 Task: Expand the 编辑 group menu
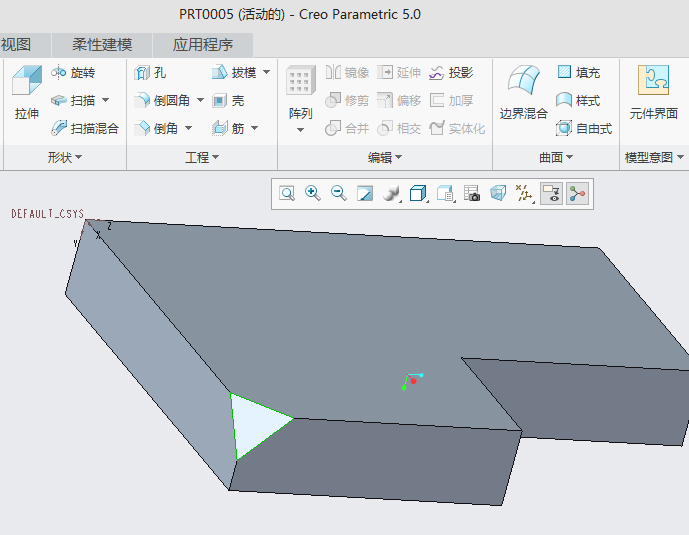385,157
